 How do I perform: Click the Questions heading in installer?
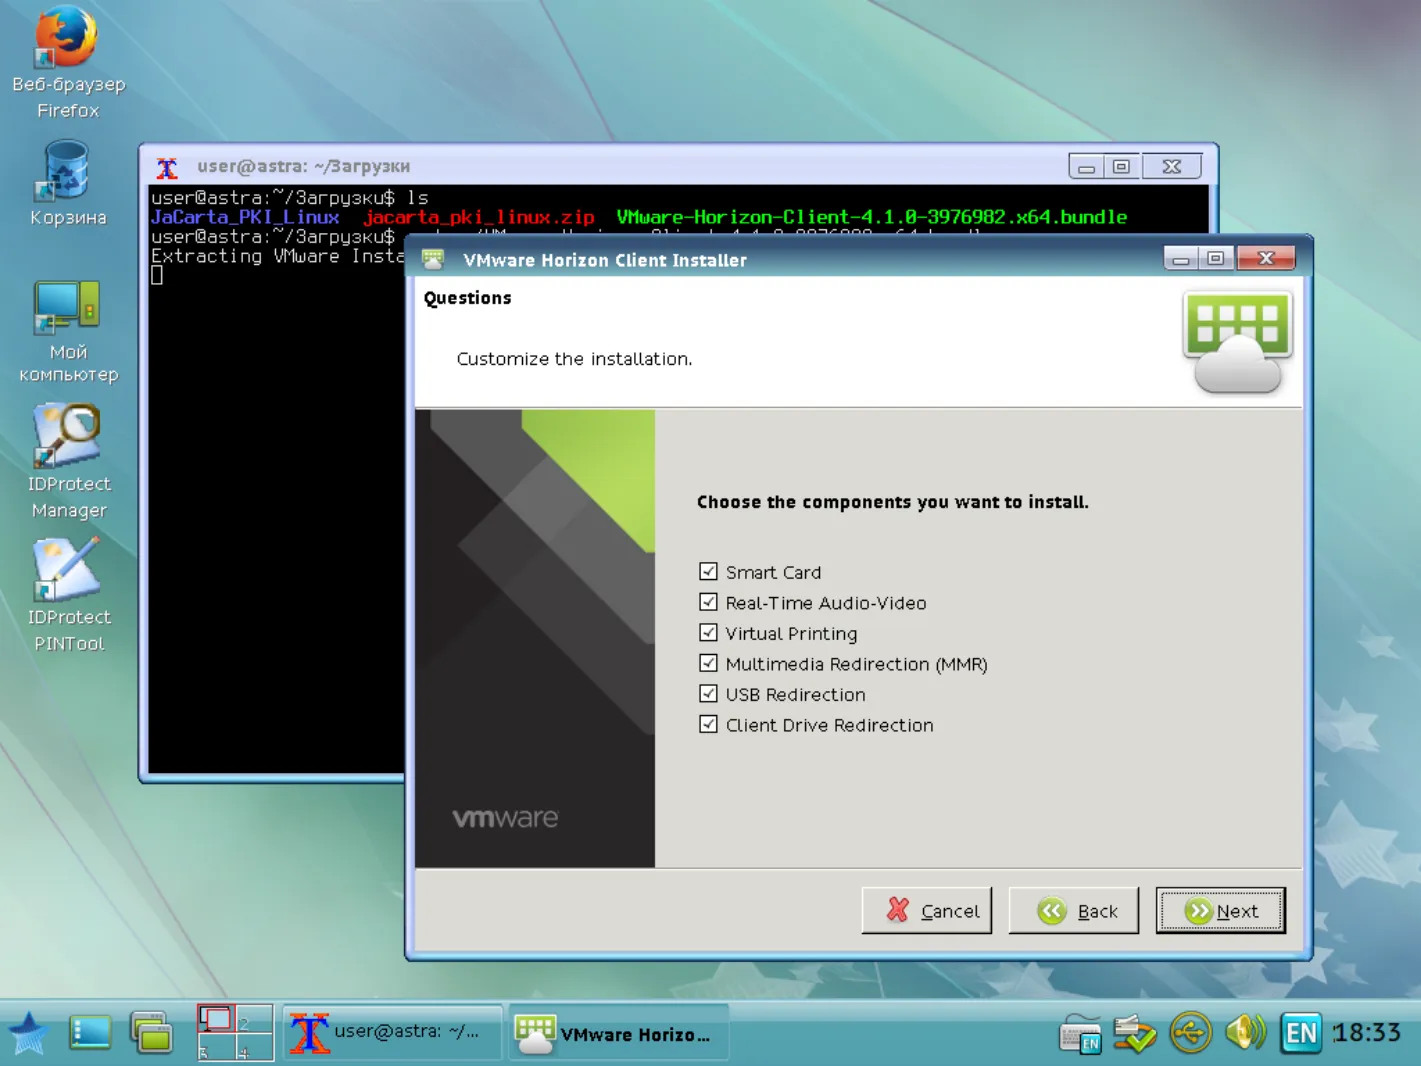[x=467, y=298]
